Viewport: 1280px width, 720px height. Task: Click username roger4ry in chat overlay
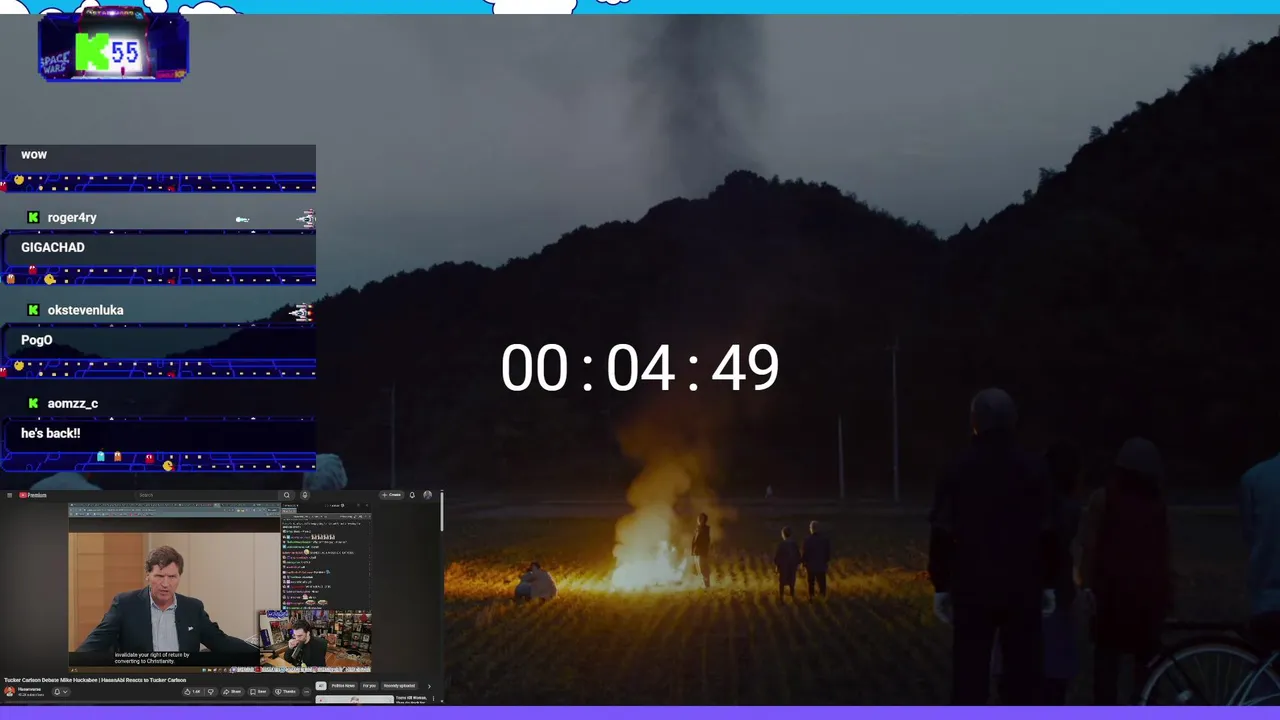(x=72, y=217)
